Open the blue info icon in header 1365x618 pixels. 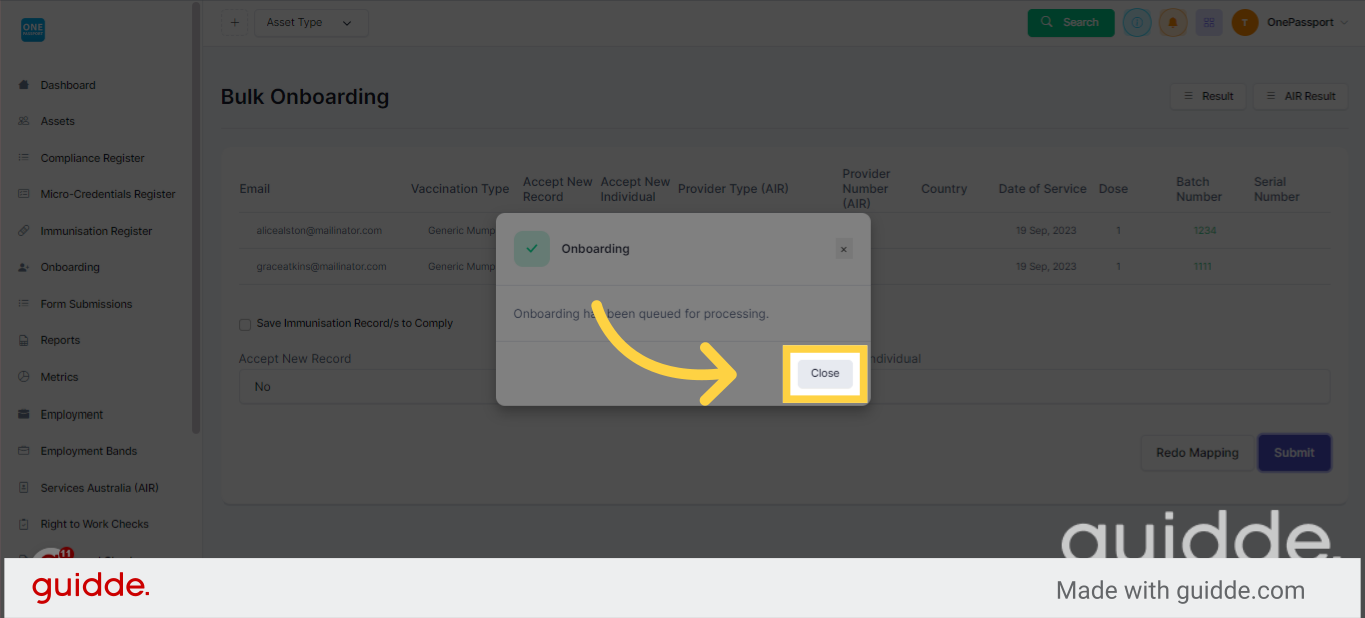(1137, 22)
